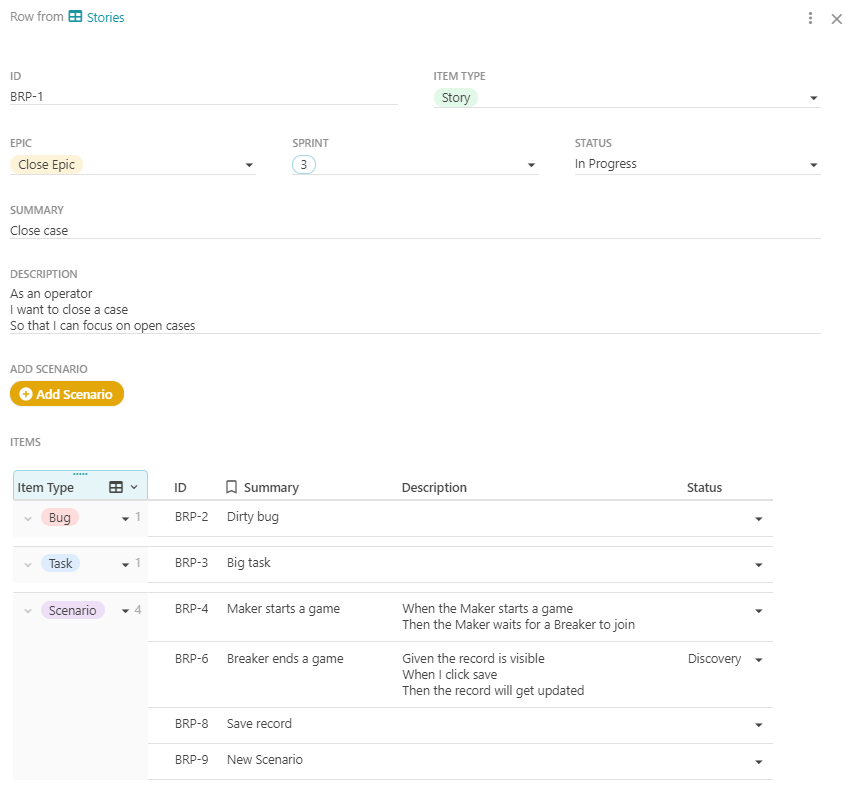Select the Close Epic colored tag

click(46, 165)
